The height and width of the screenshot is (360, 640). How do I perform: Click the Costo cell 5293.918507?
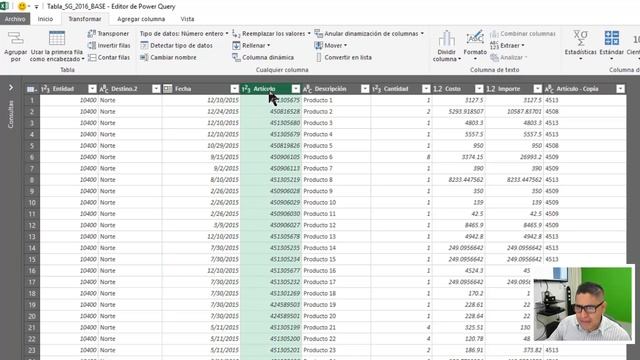[x=458, y=111]
